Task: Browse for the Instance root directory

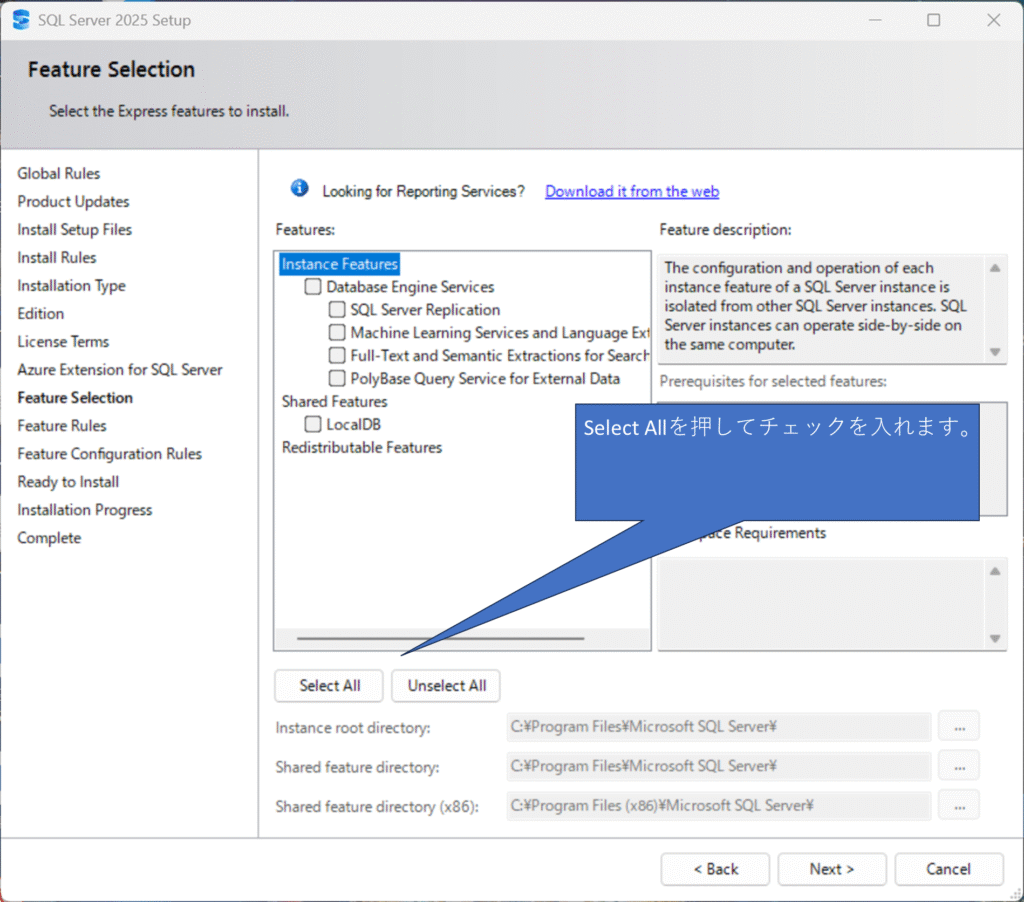Action: pos(959,727)
